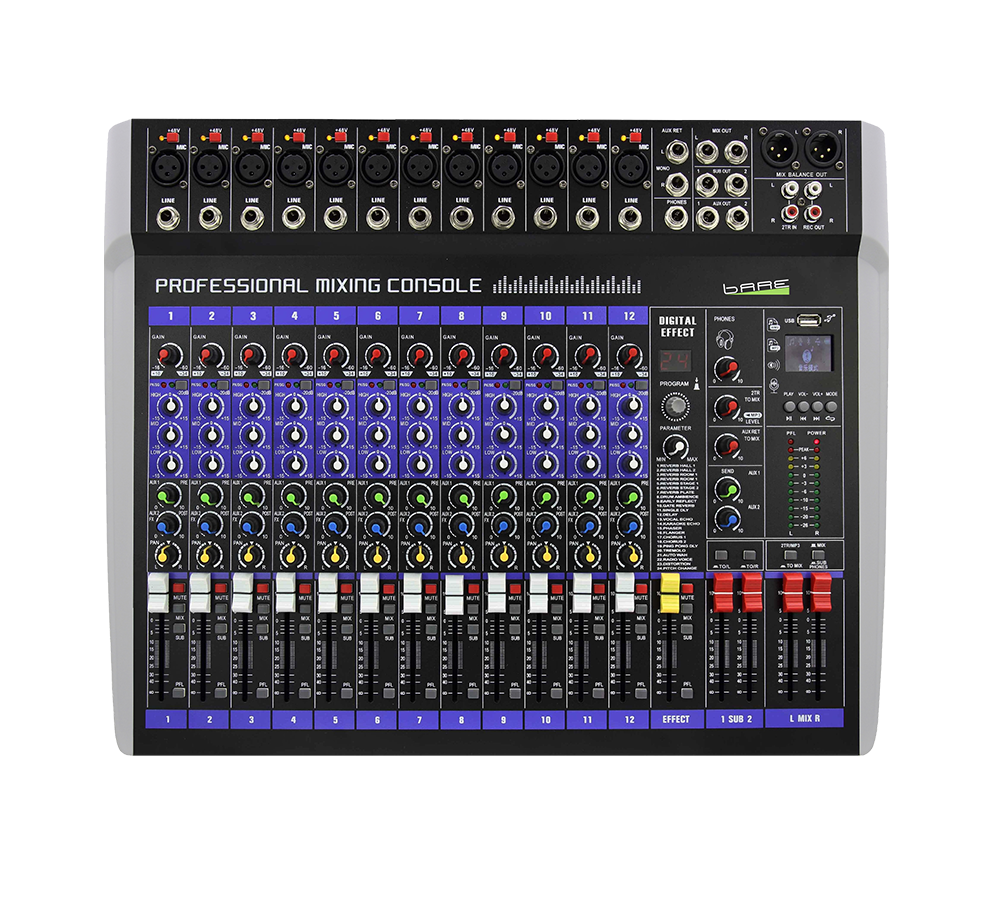Image resolution: width=987 pixels, height=898 pixels.
Task: Click channel 1 white fader cap
Action: [157, 593]
